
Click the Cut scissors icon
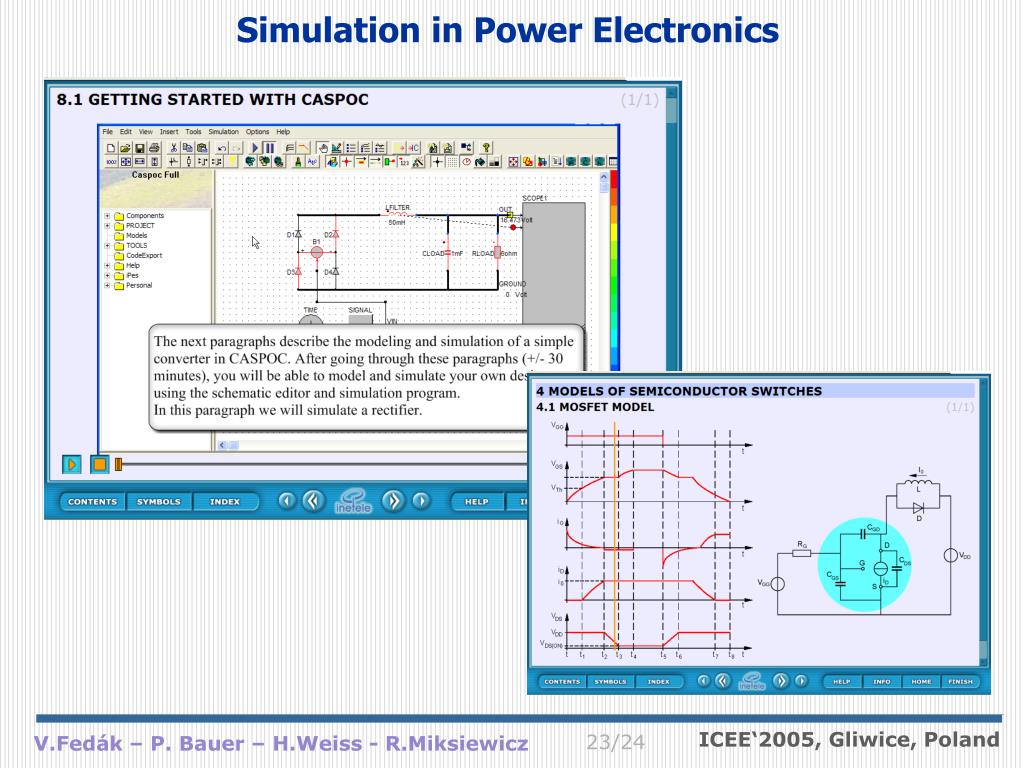(x=174, y=148)
